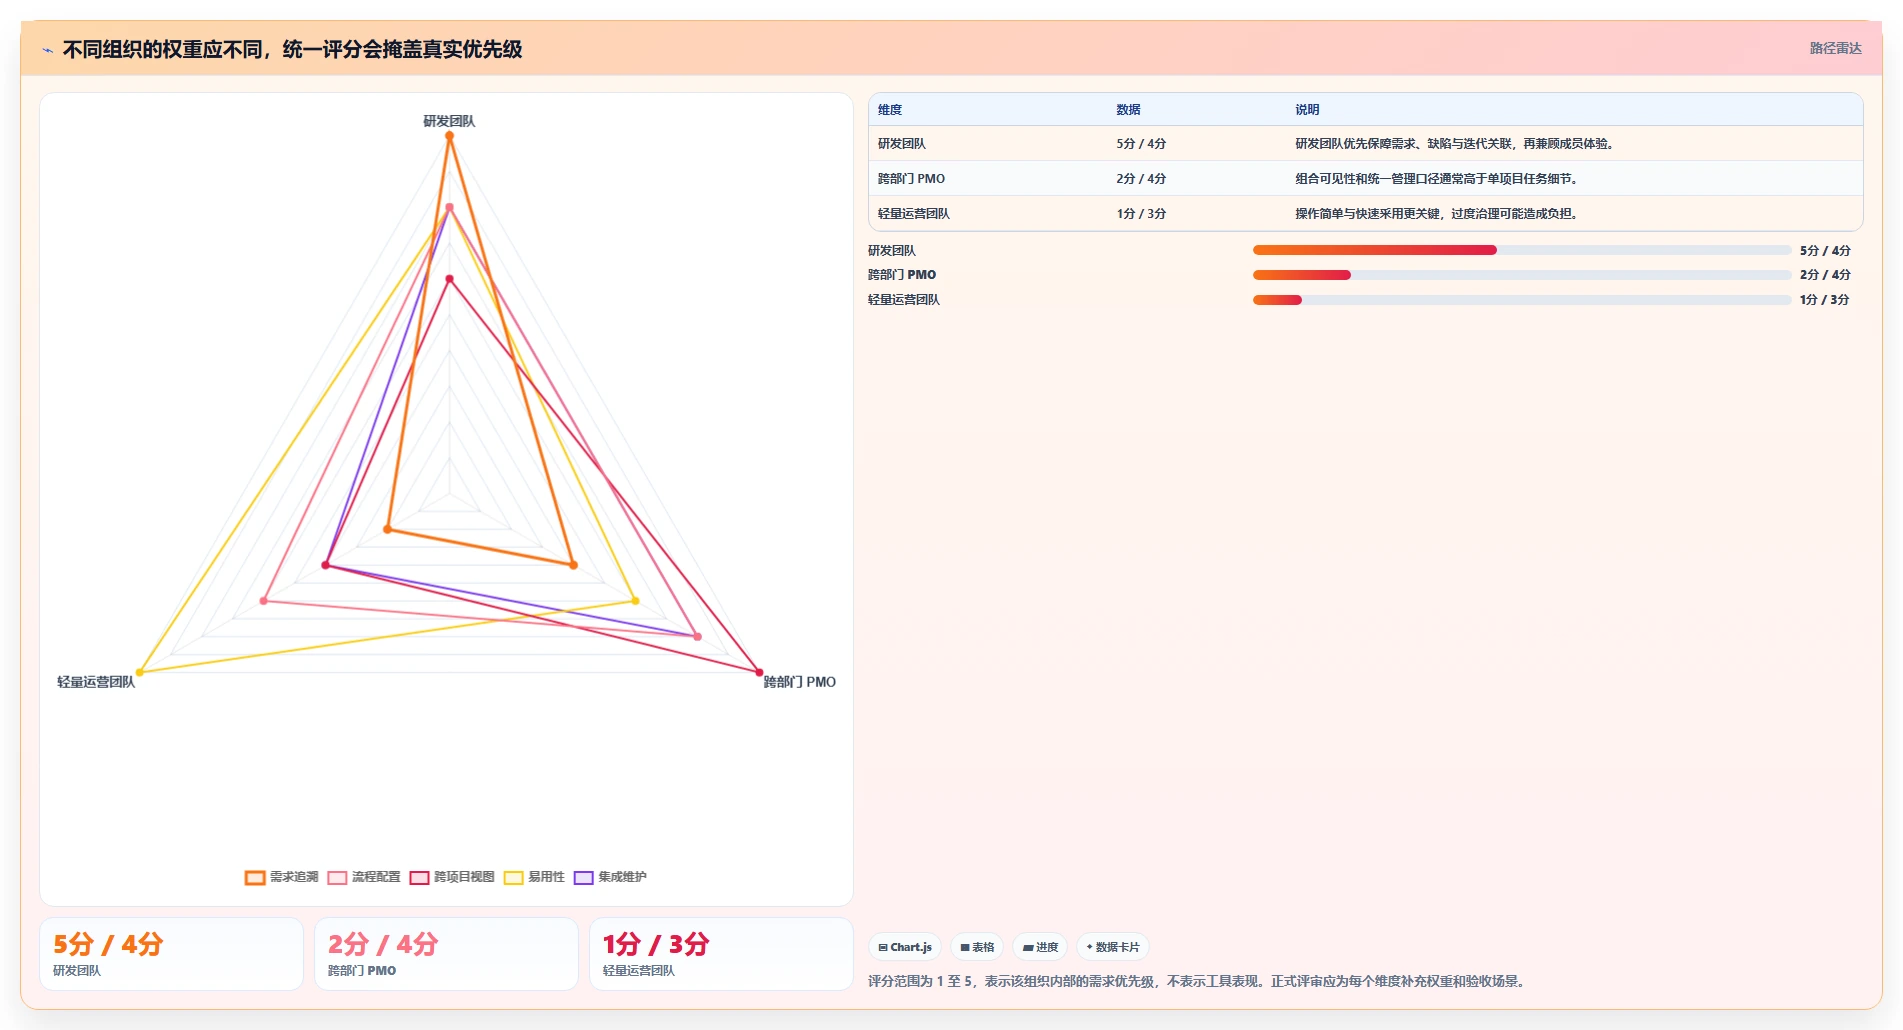Click the 数据卡片 tag chip
This screenshot has width=1903, height=1030.
tap(1113, 947)
